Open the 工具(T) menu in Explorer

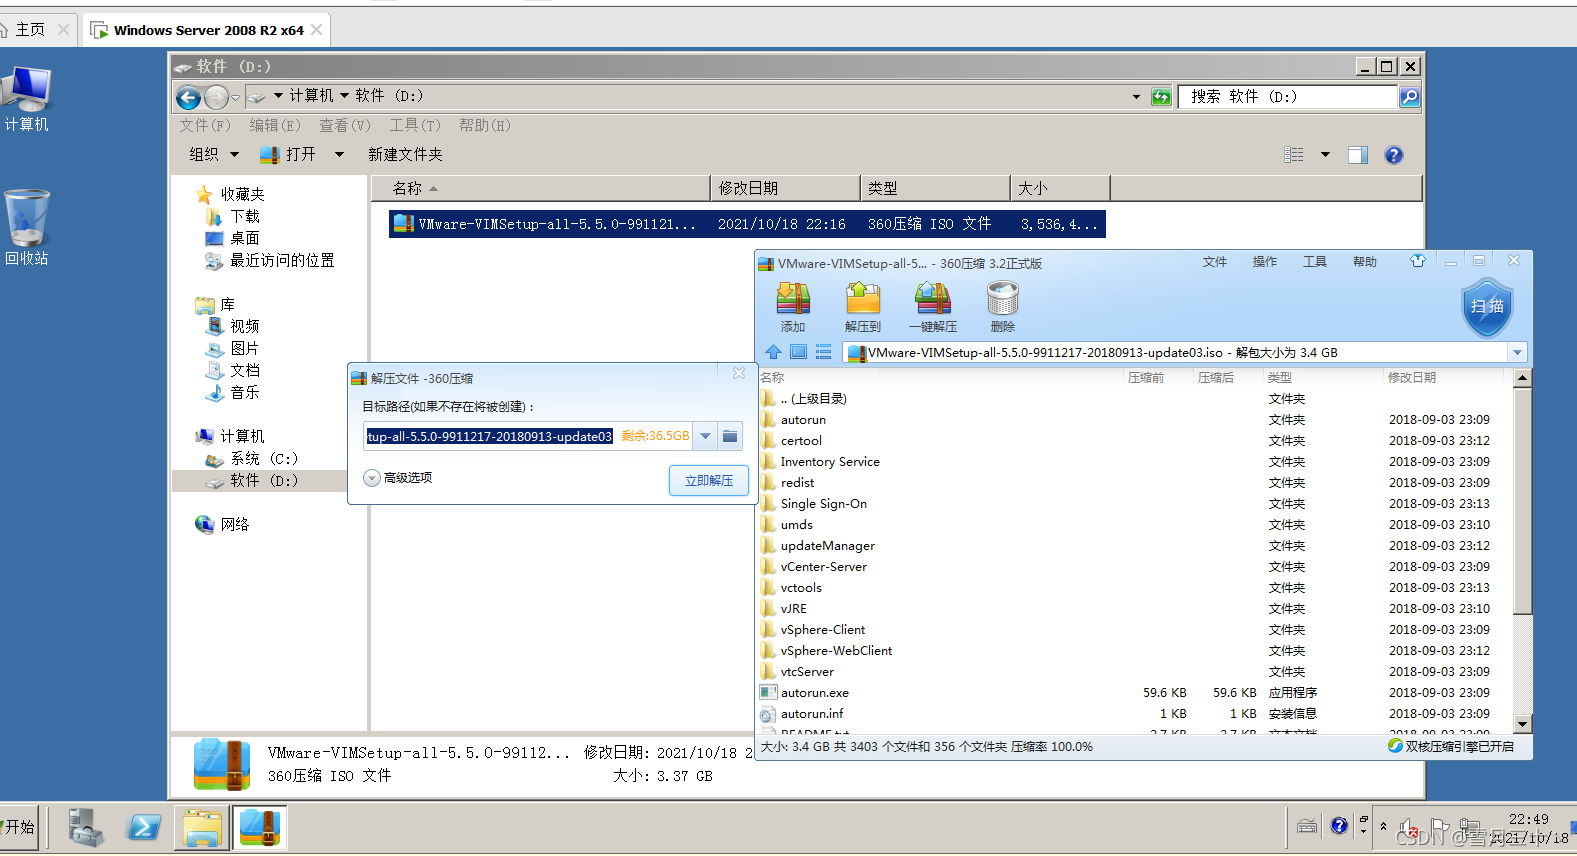[x=415, y=125]
